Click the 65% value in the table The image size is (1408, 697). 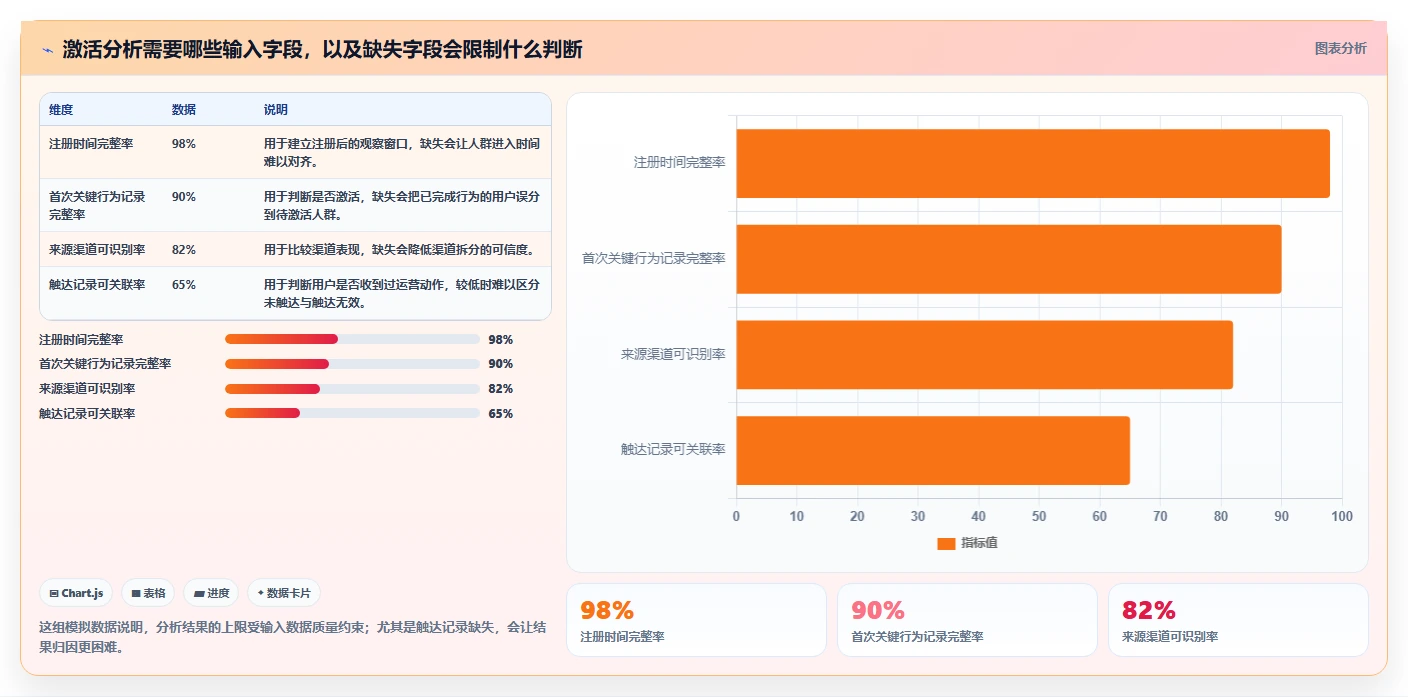coord(184,285)
